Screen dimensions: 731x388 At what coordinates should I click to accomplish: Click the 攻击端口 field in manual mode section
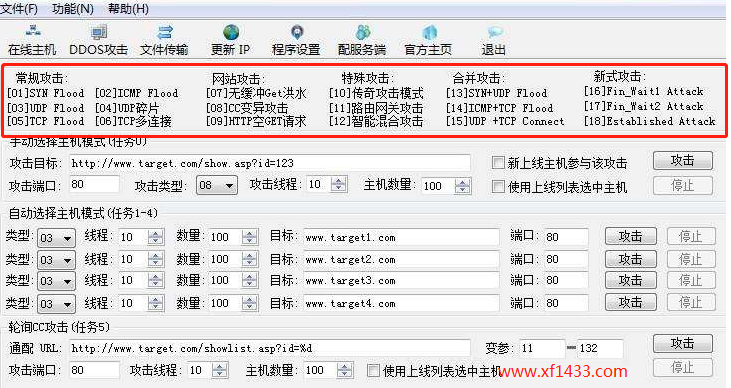pyautogui.click(x=94, y=185)
